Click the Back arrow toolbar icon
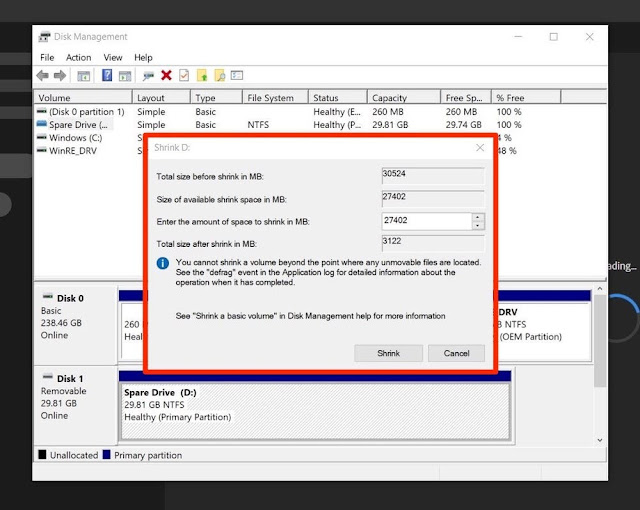640x510 pixels. click(42, 75)
